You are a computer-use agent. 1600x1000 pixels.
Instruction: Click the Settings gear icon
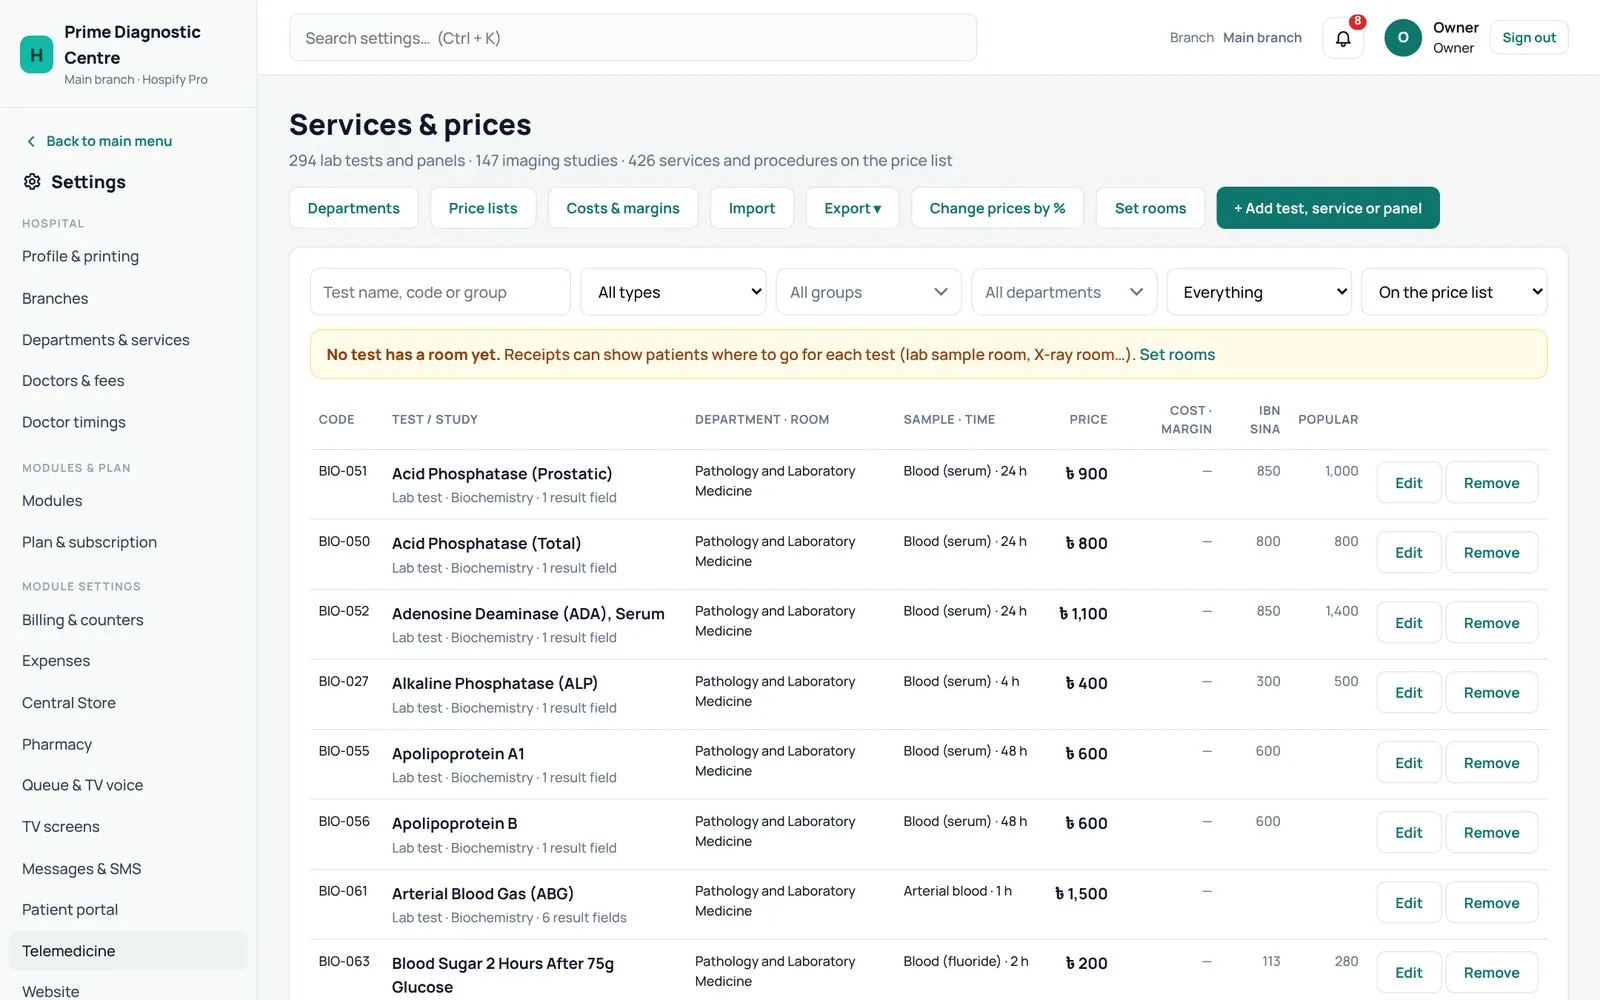32,181
